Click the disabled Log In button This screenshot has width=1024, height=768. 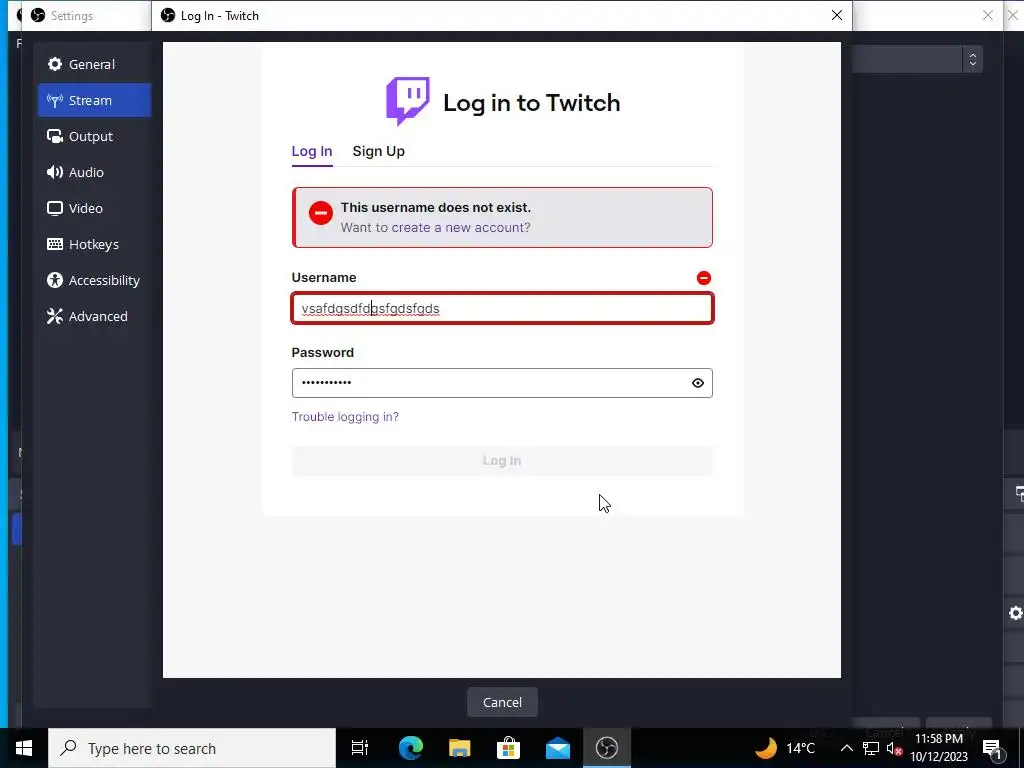tap(502, 460)
